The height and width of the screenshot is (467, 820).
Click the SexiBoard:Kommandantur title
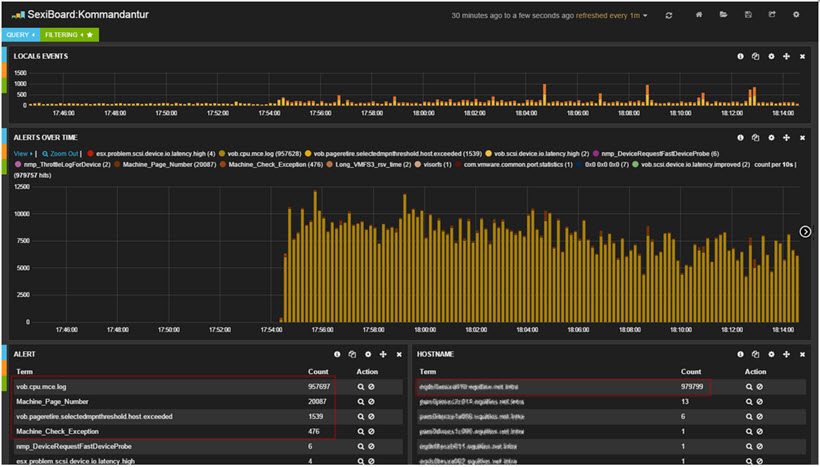[x=88, y=15]
